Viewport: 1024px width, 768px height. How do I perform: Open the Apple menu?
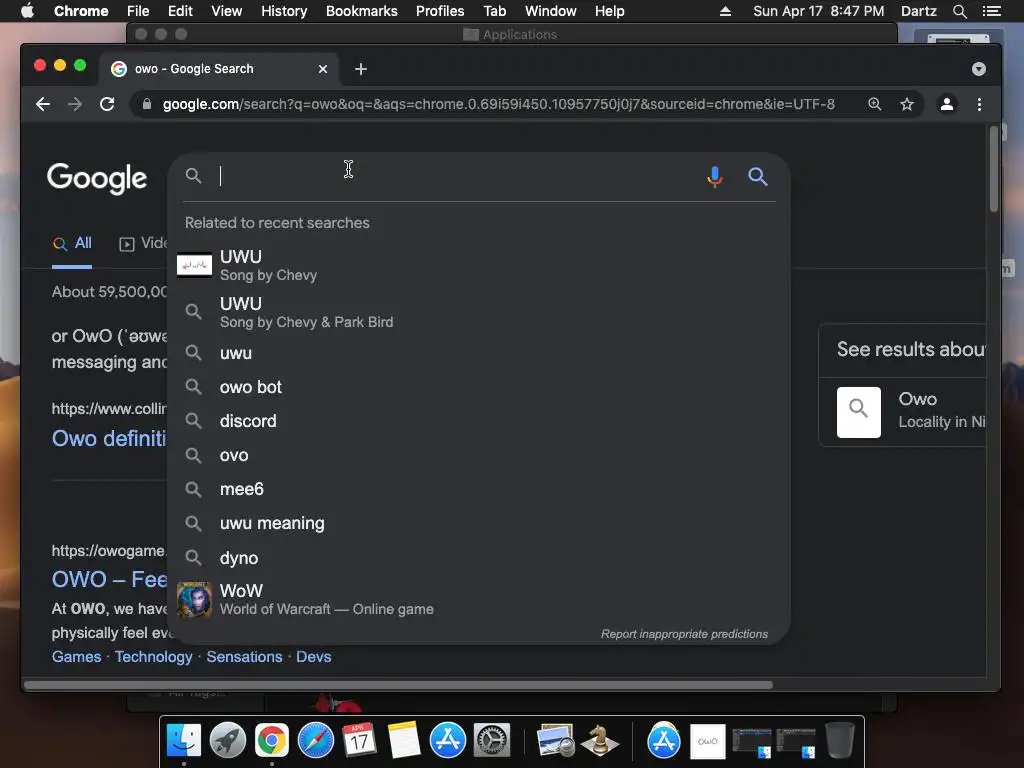click(x=27, y=11)
